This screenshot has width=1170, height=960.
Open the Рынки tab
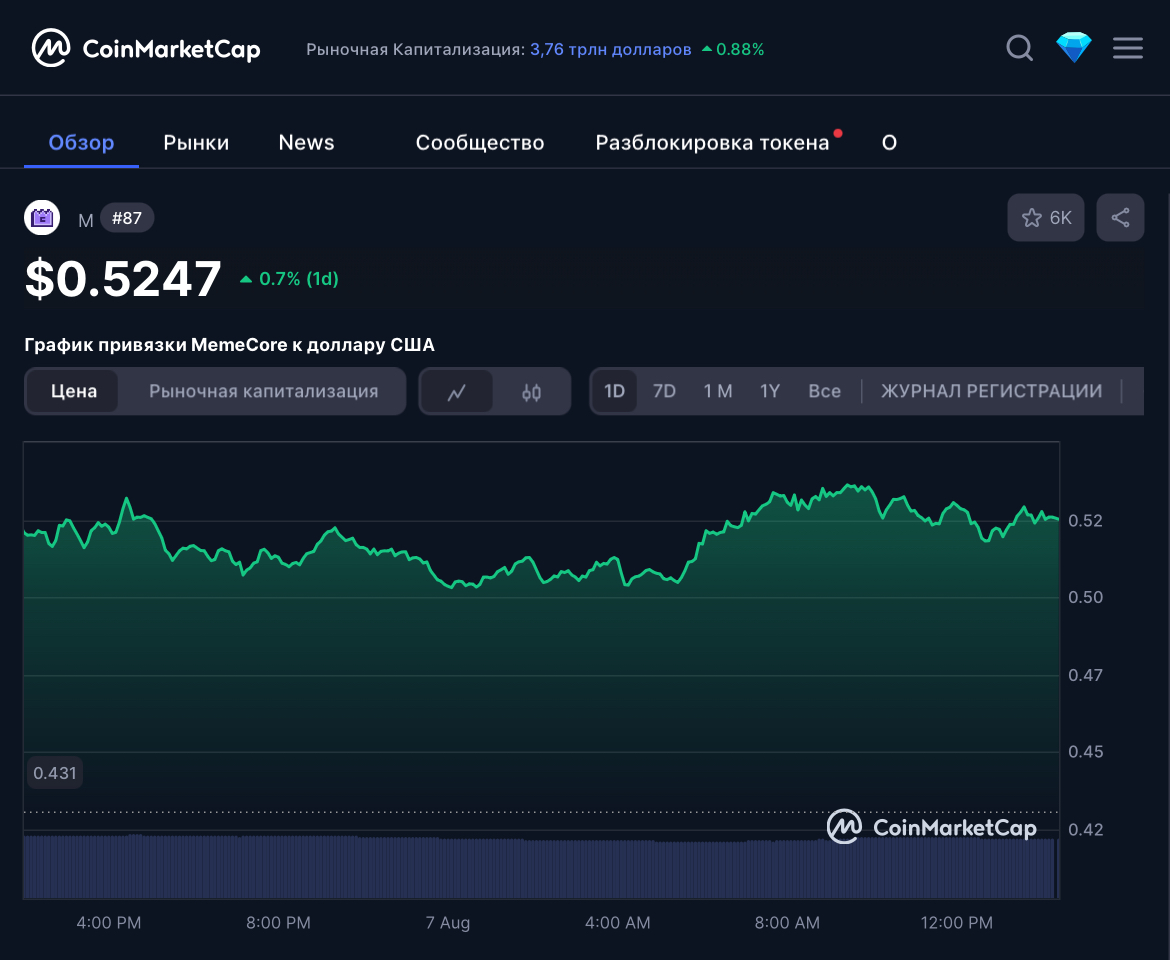[196, 142]
